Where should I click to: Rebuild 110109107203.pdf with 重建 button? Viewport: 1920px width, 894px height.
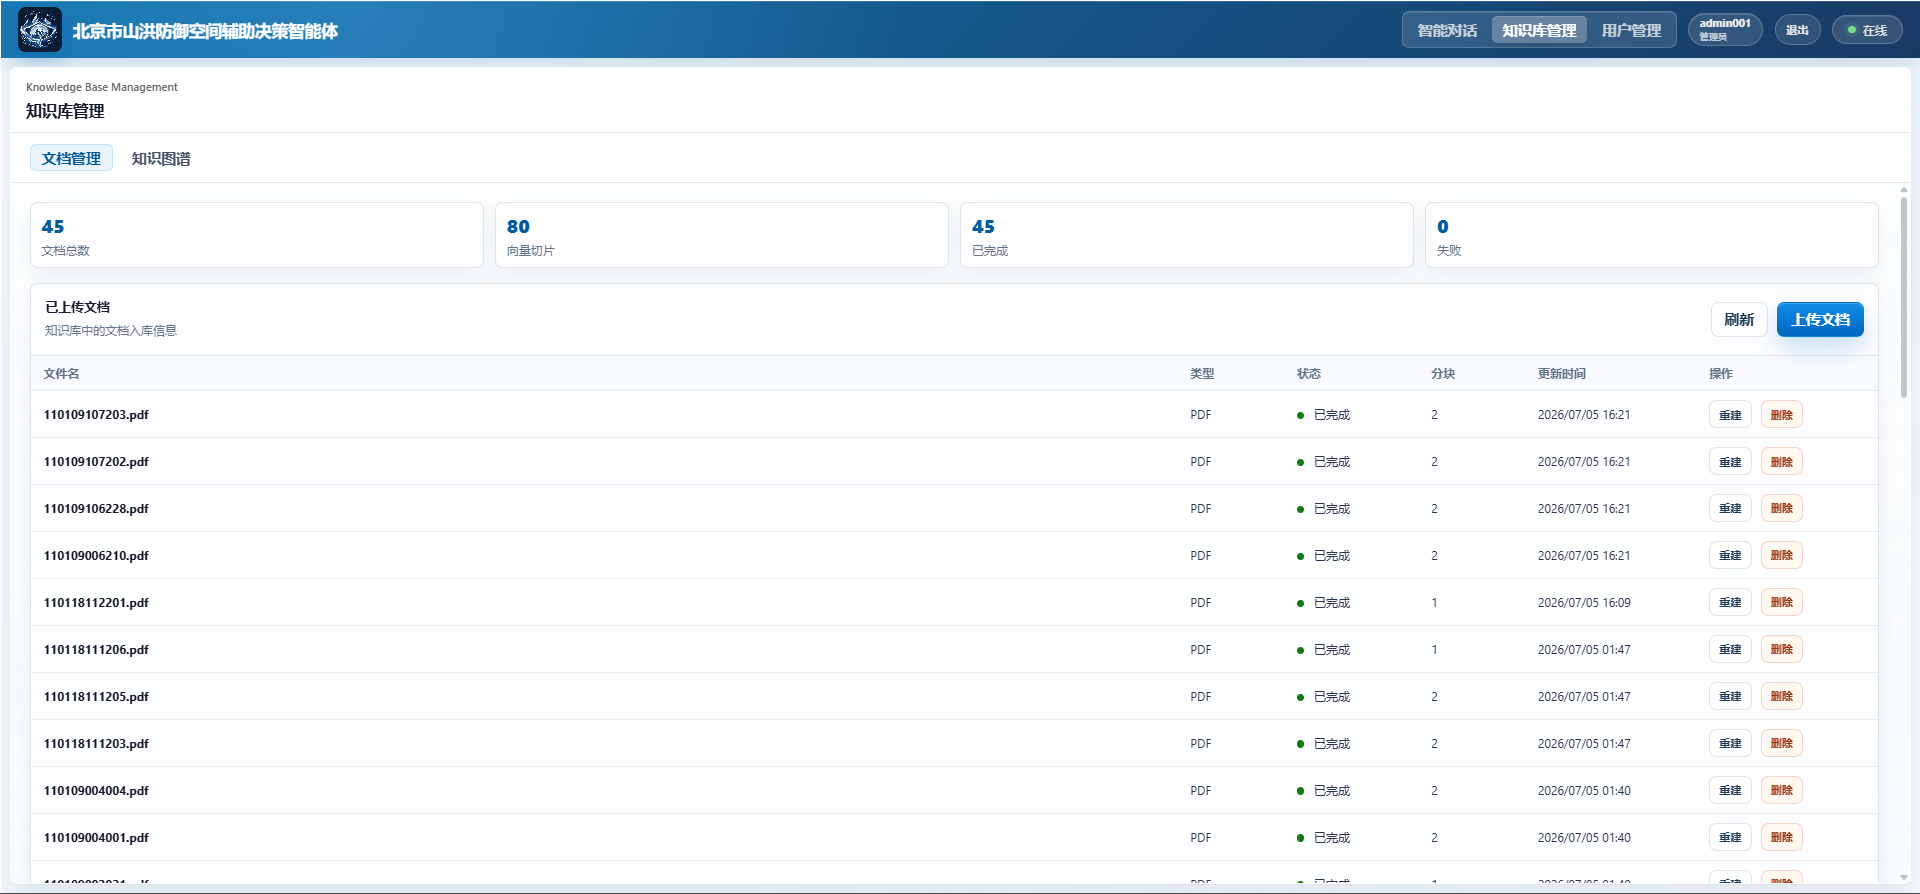[1730, 414]
